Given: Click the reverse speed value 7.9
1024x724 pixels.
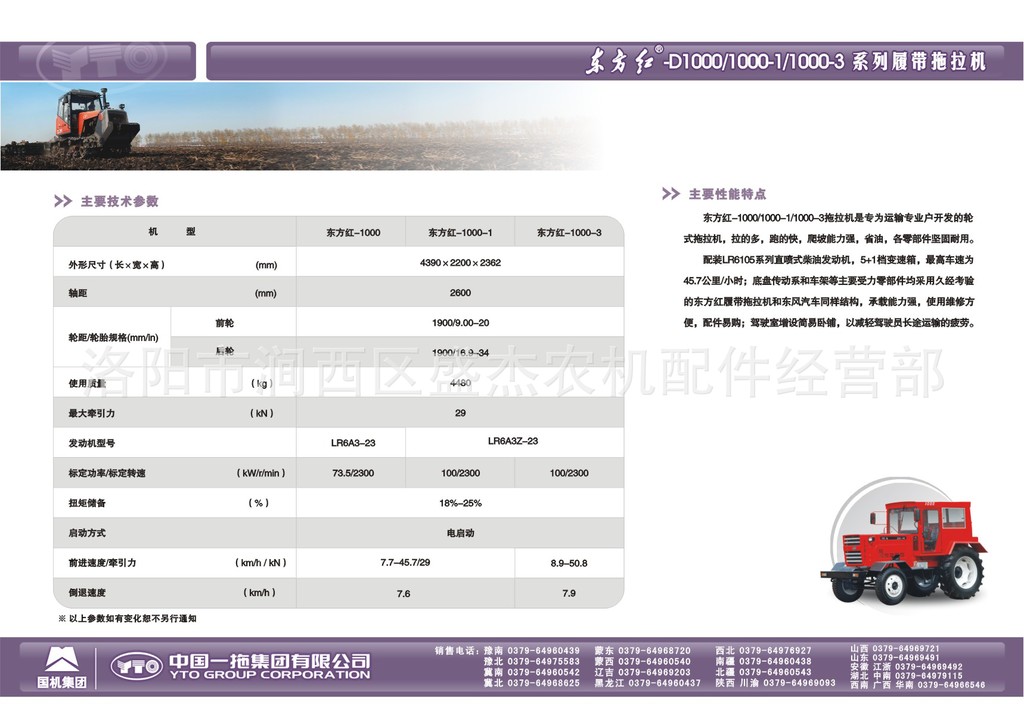Looking at the screenshot, I should tap(569, 593).
